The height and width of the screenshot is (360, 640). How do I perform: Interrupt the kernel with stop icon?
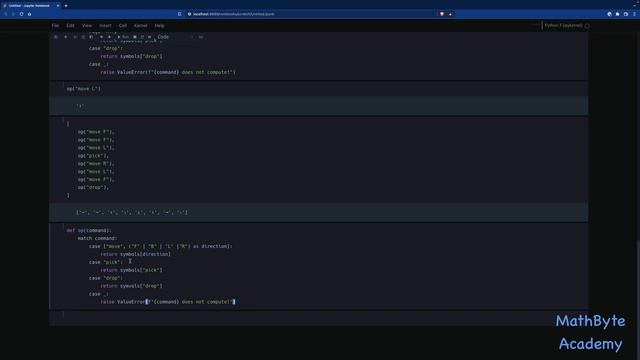click(135, 37)
